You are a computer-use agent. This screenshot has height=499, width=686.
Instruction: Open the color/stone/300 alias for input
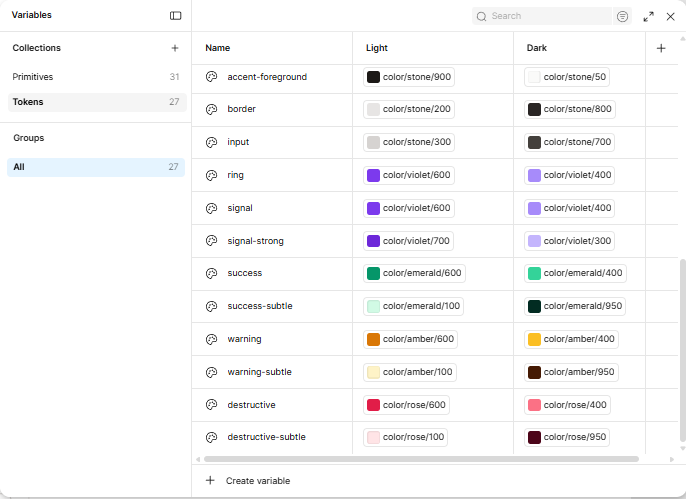coord(409,142)
